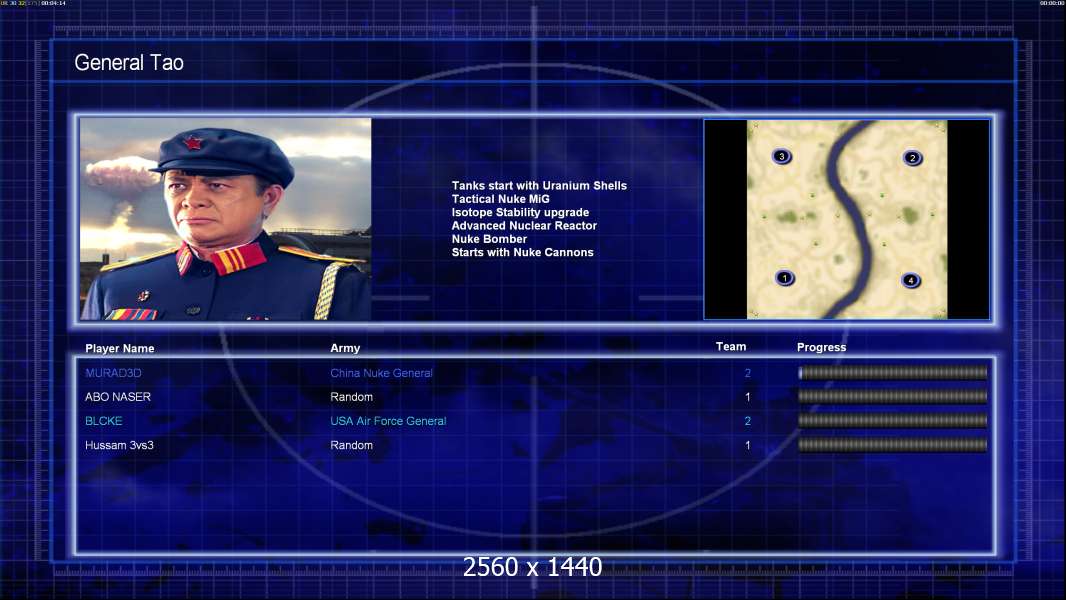
Task: Click Hussam 3vs3's team number 1
Action: [x=748, y=445]
